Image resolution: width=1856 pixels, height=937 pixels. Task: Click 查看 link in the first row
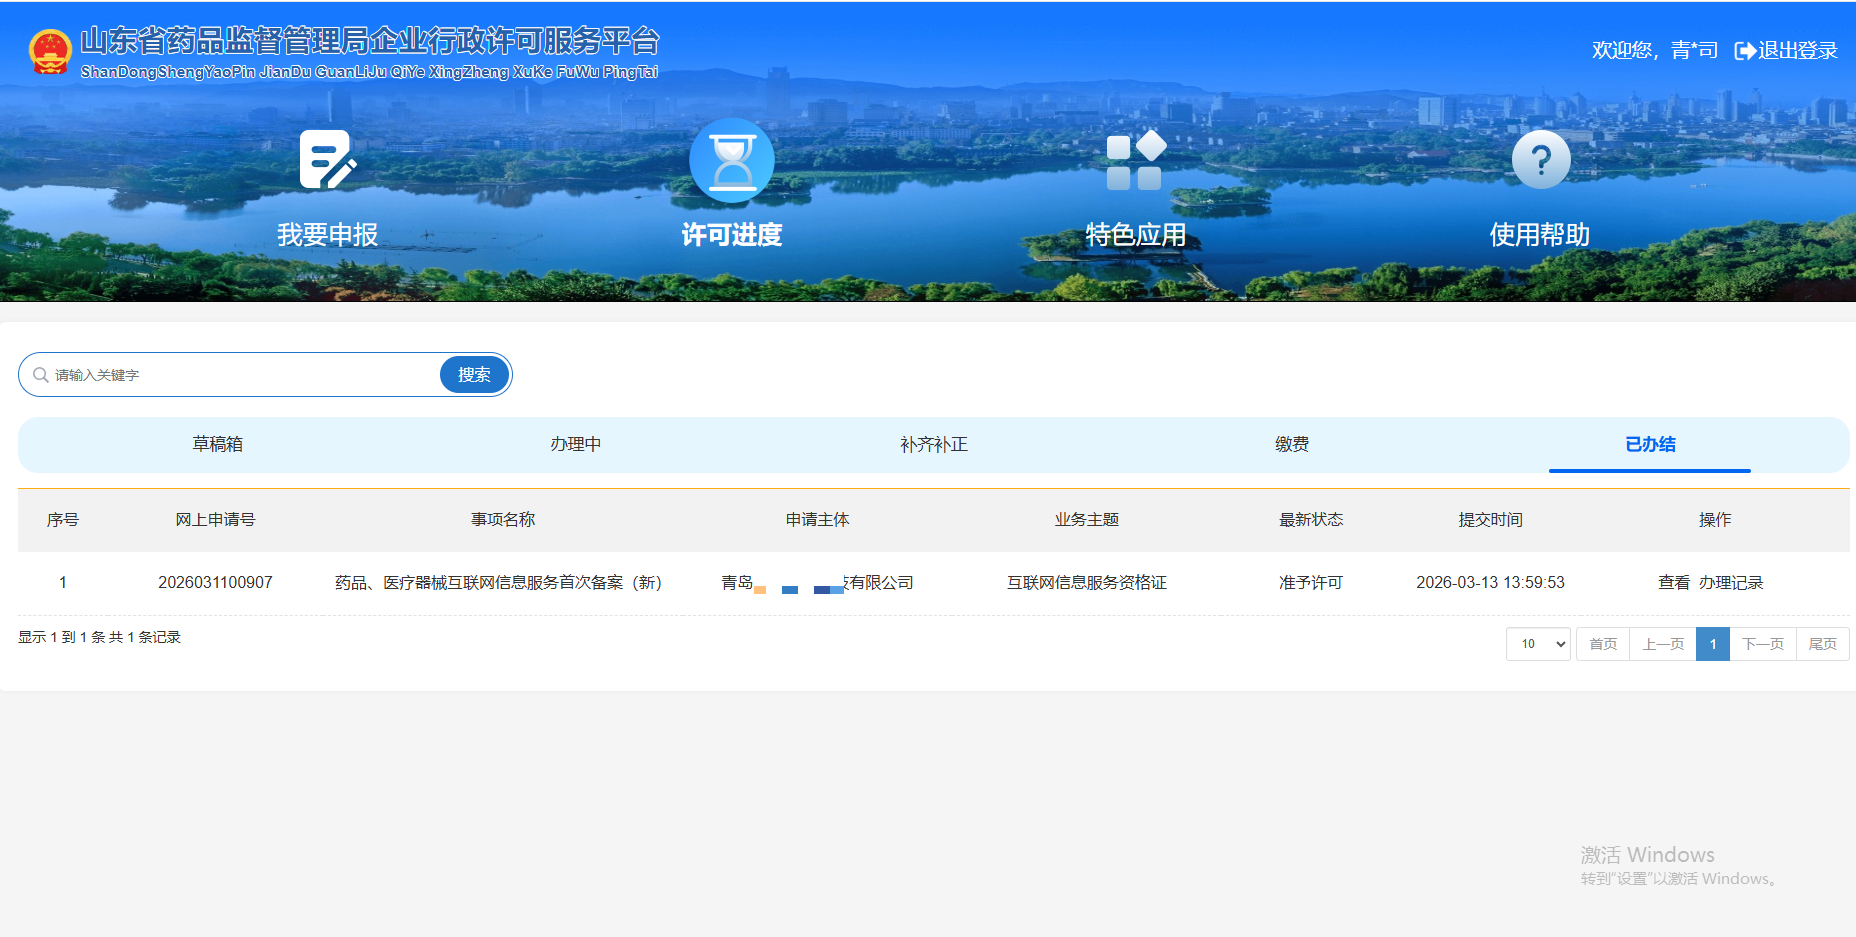click(x=1673, y=583)
